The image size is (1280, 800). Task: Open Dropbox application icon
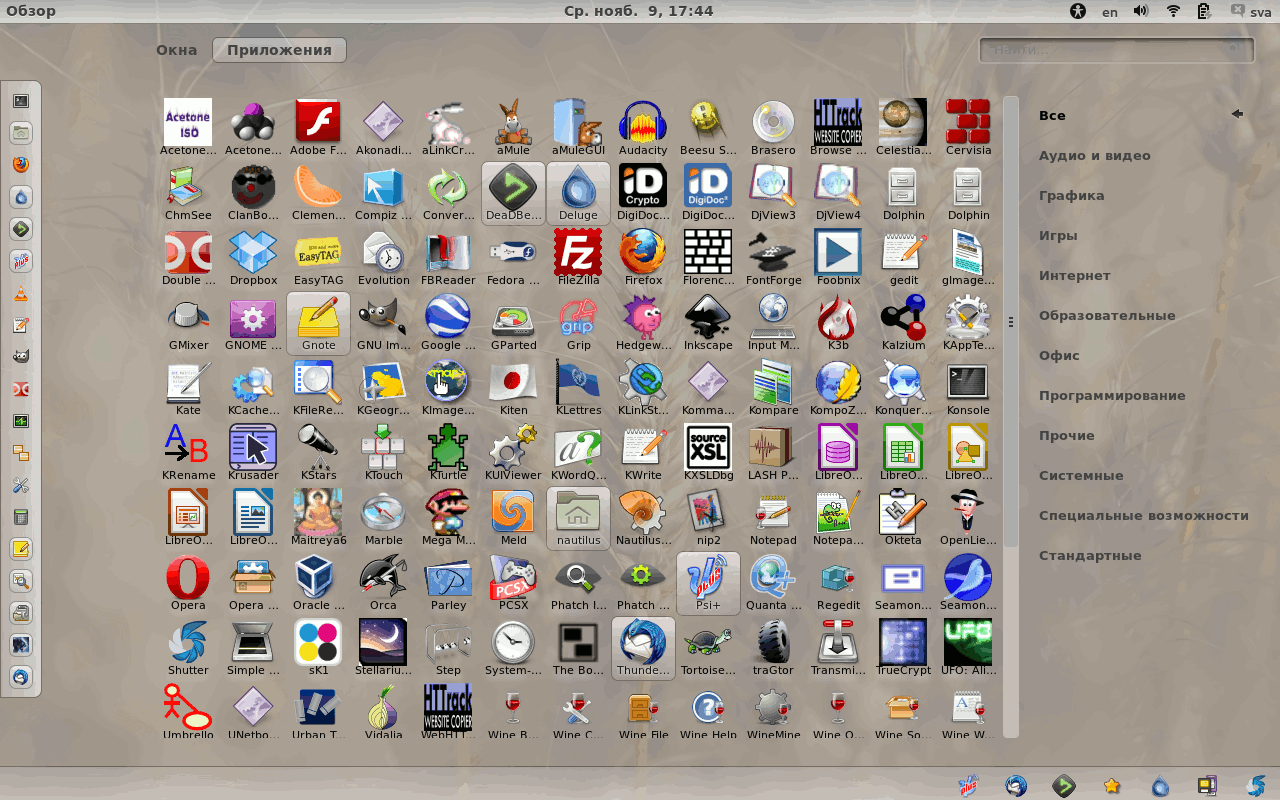[x=253, y=258]
